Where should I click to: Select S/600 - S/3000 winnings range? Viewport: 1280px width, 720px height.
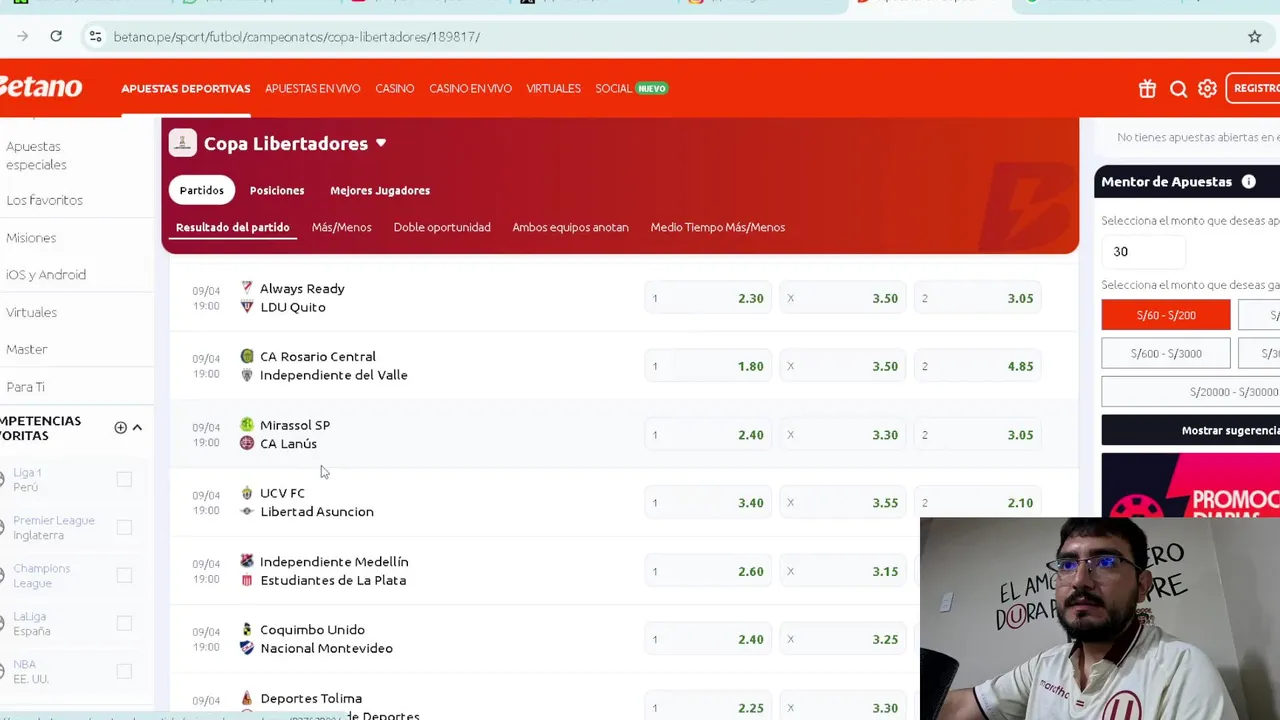click(1166, 353)
